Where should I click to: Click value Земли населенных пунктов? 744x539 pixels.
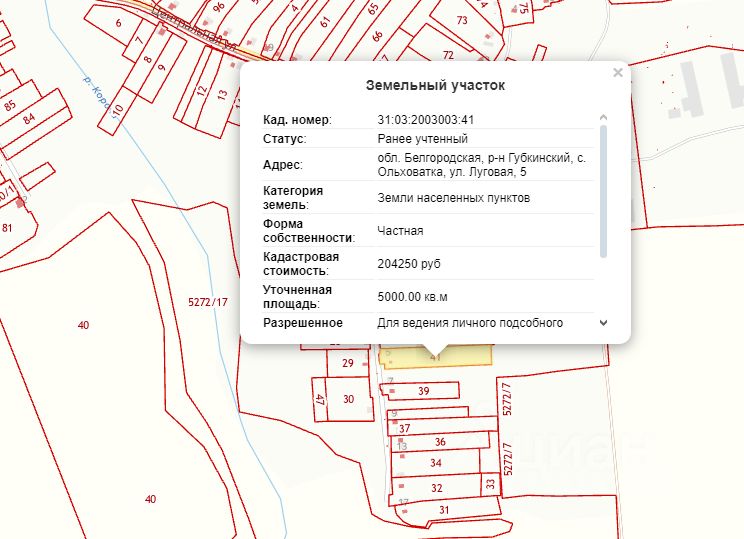coord(454,198)
